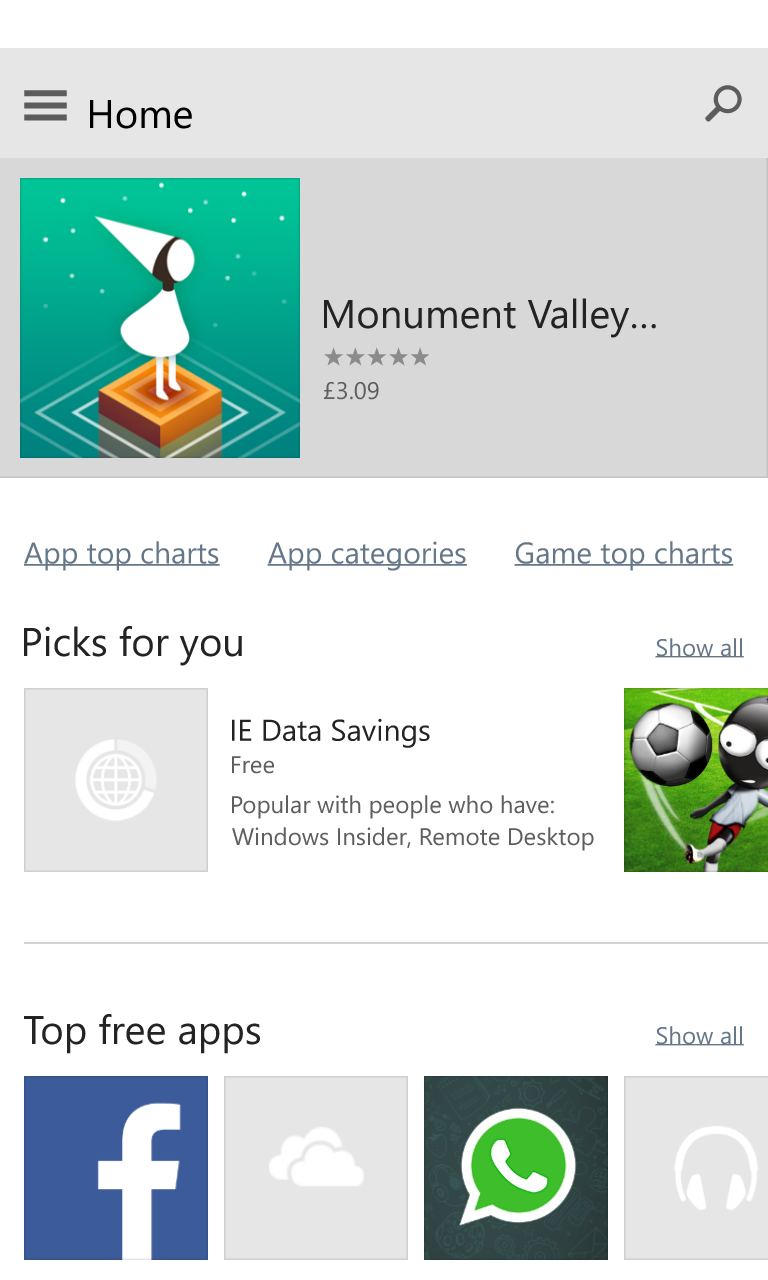Screen dimensions: 768x1280
Task: Open the Monument Valley featured artwork
Action: click(x=160, y=318)
